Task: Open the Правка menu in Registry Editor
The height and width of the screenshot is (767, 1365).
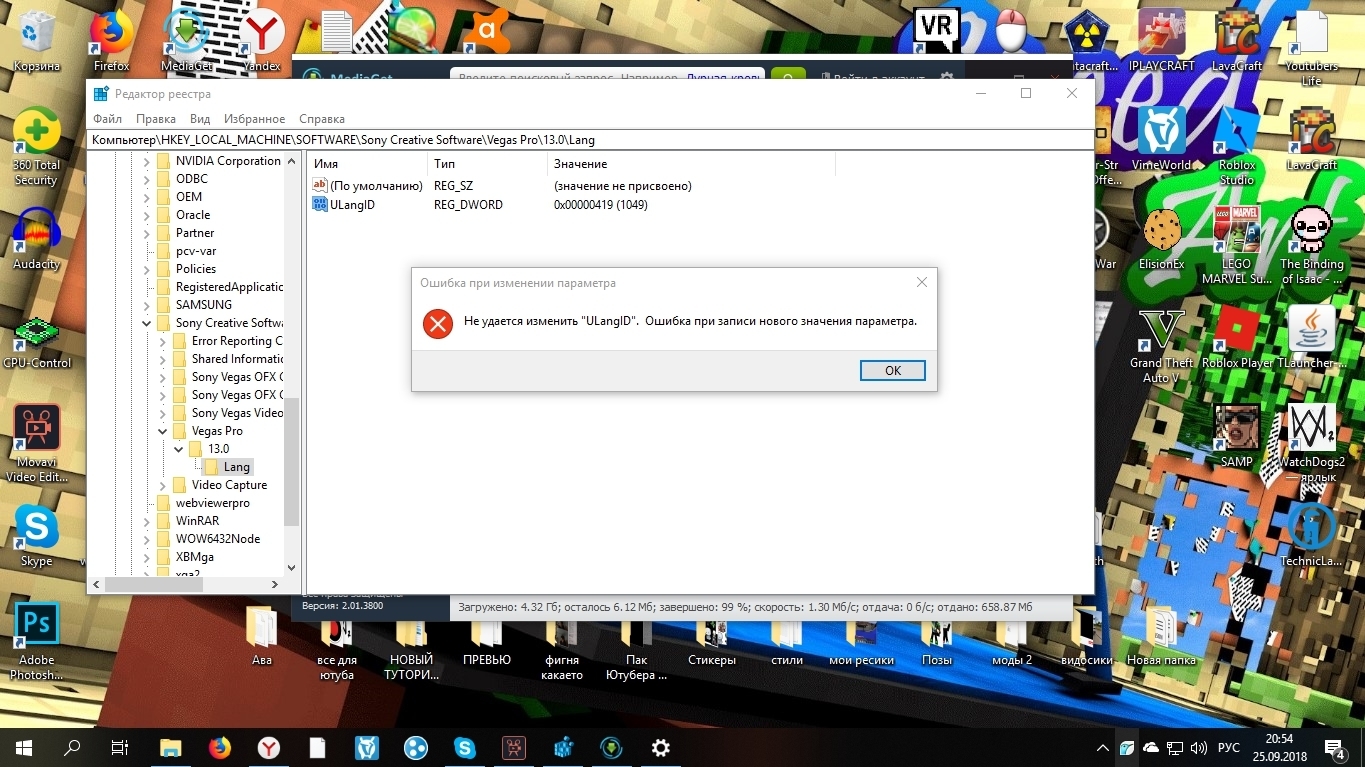Action: coord(155,118)
